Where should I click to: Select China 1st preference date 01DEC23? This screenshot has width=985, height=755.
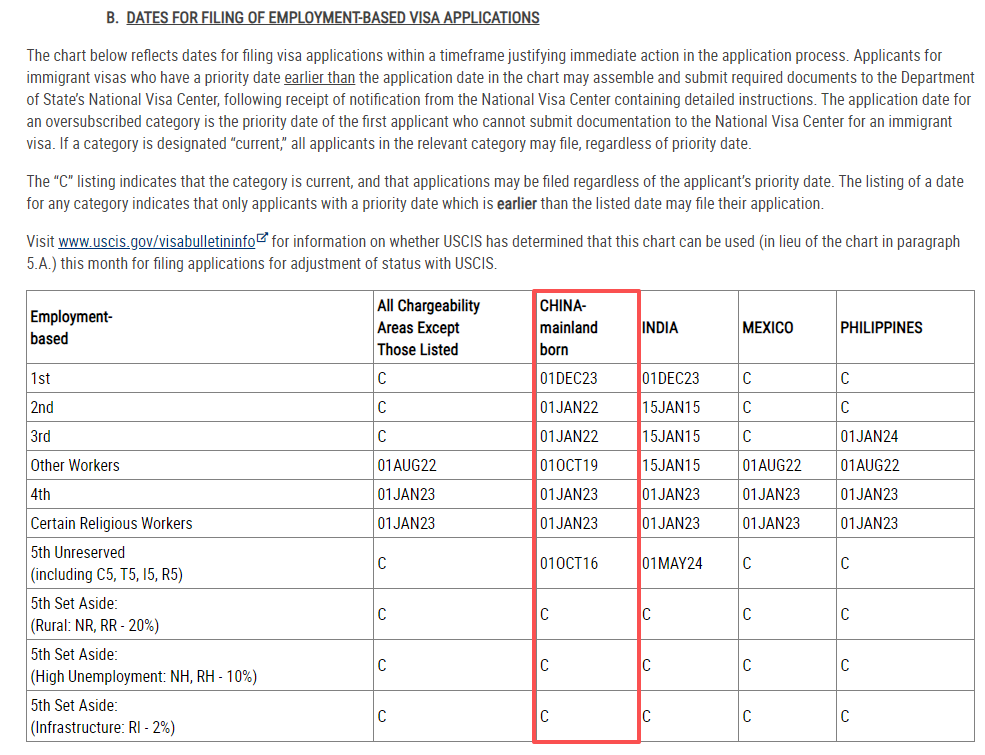pyautogui.click(x=569, y=379)
